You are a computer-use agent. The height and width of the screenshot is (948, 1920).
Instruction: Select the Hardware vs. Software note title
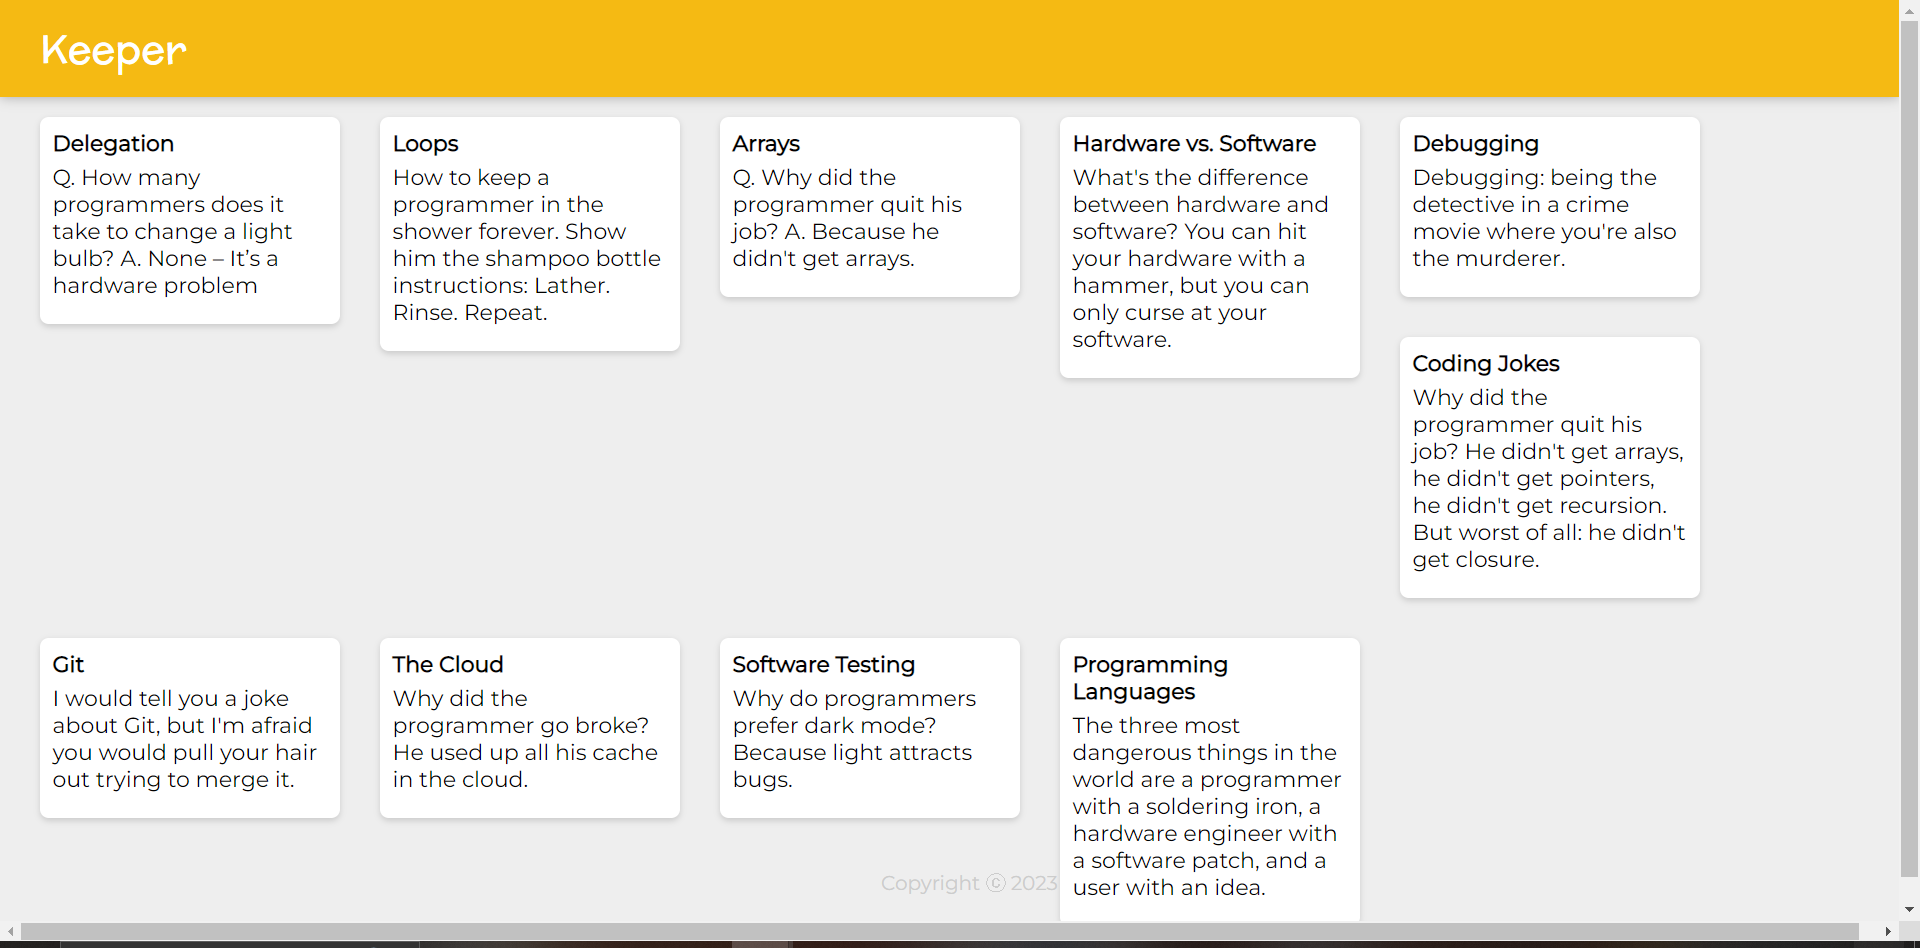tap(1194, 144)
